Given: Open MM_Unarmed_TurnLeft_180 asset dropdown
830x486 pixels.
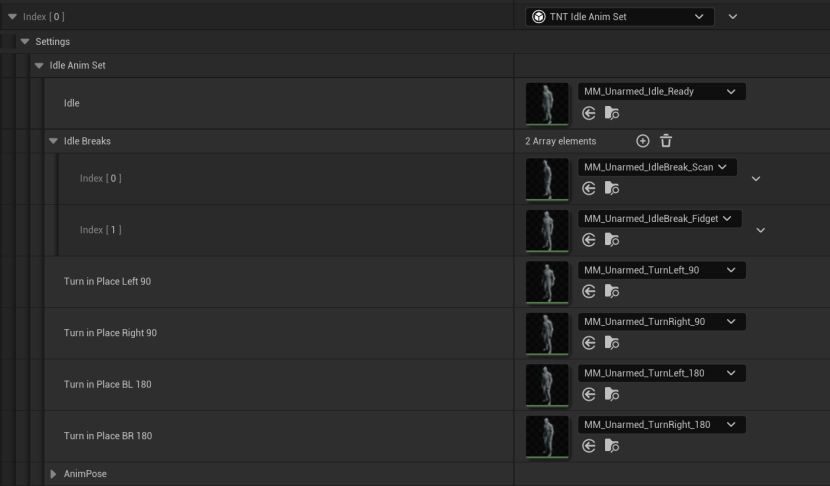Looking at the screenshot, I should pyautogui.click(x=662, y=373).
